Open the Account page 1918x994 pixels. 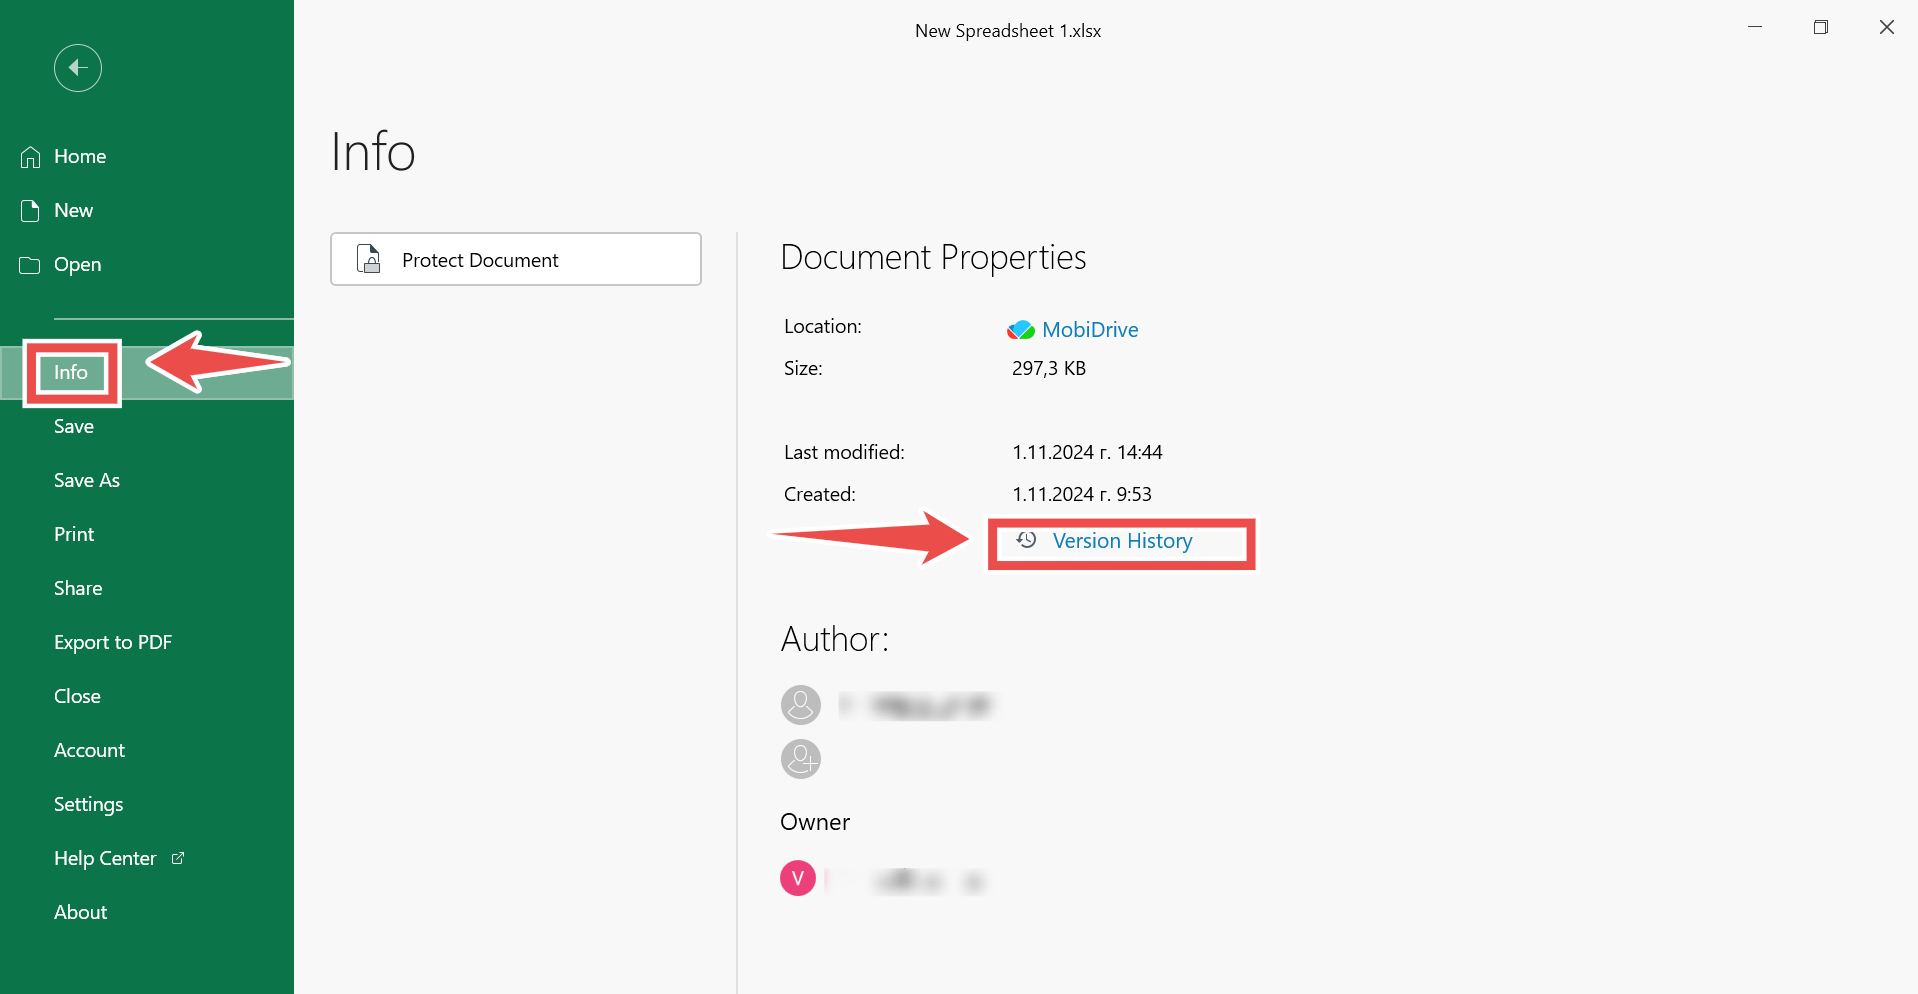pyautogui.click(x=90, y=750)
